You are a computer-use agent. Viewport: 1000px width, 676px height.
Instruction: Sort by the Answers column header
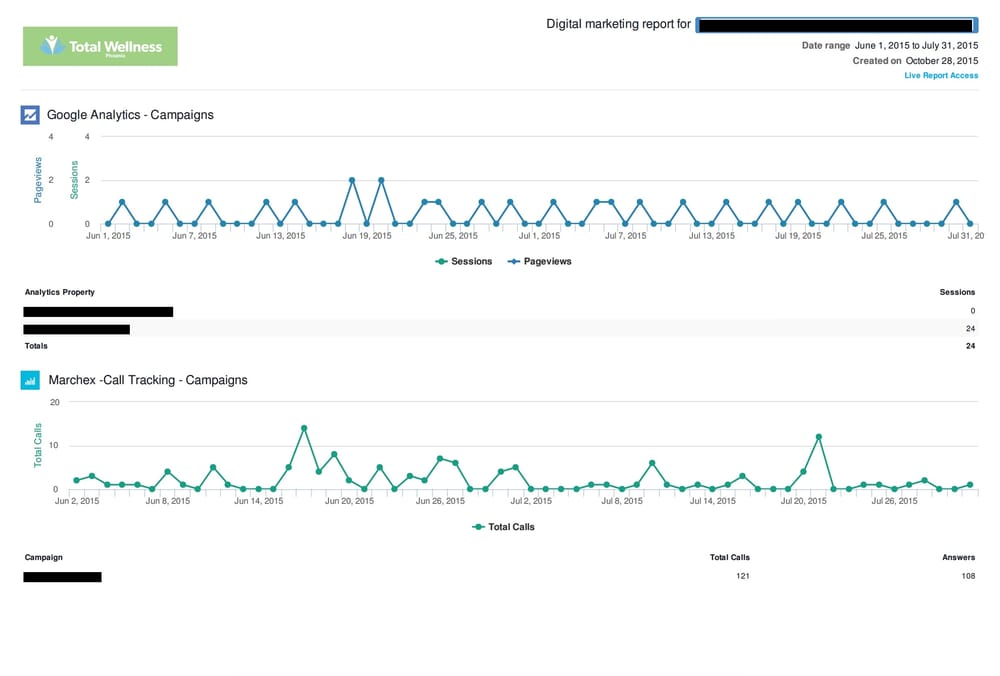(958, 557)
